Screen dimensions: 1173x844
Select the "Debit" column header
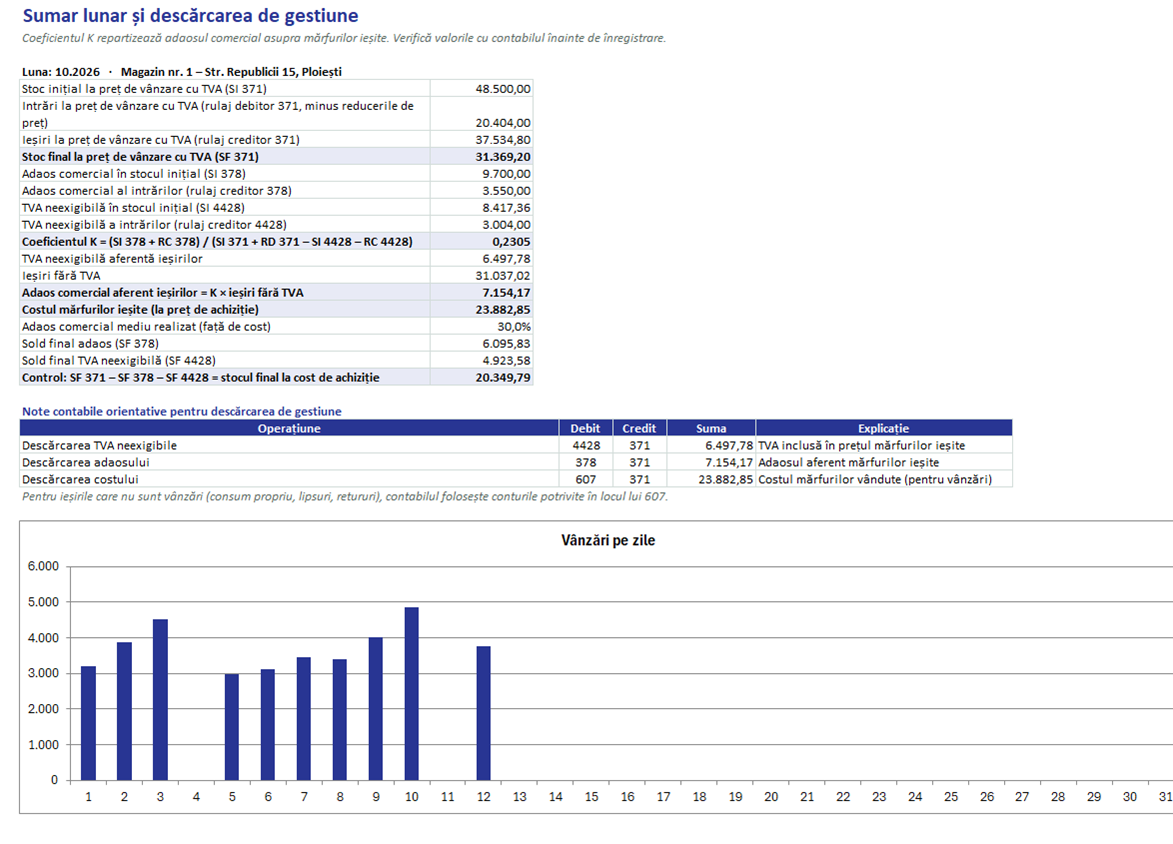coord(585,428)
